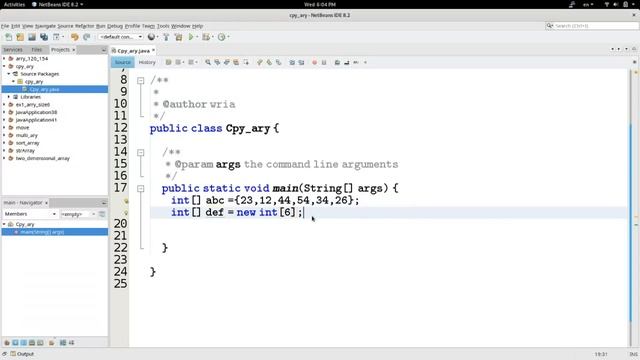Open the Debug menu
Screen dimensions: 640x360
[x=115, y=26]
